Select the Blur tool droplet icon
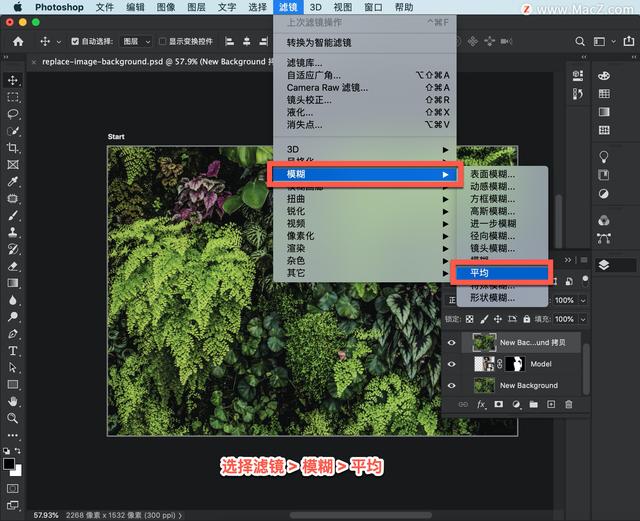This screenshot has height=521, width=640. 13,300
